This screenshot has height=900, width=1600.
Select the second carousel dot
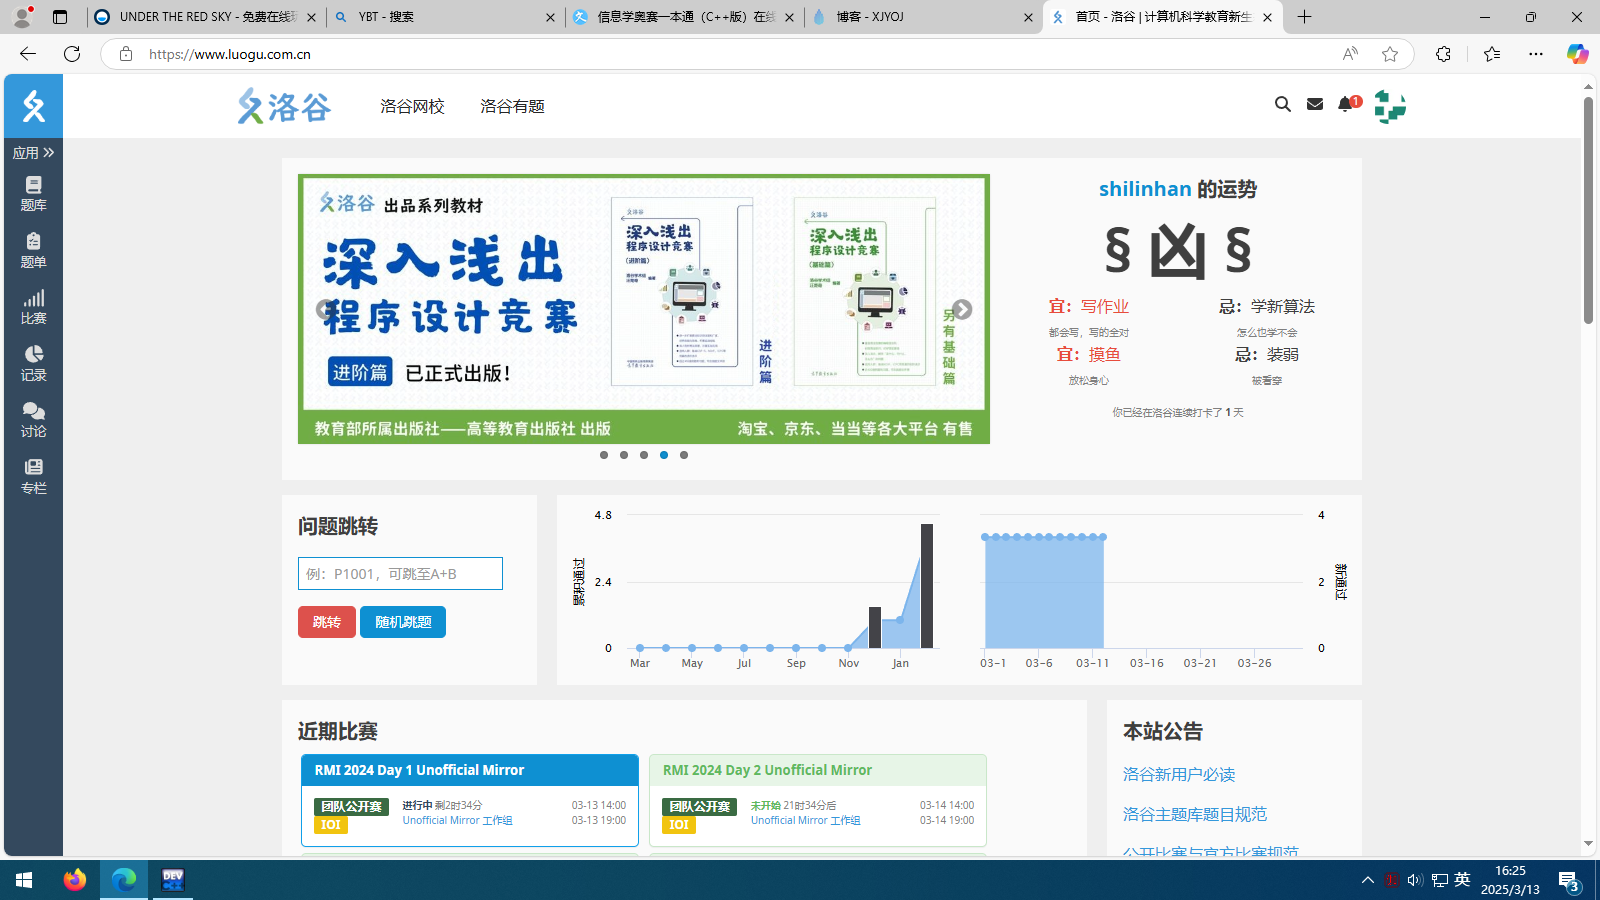click(624, 455)
